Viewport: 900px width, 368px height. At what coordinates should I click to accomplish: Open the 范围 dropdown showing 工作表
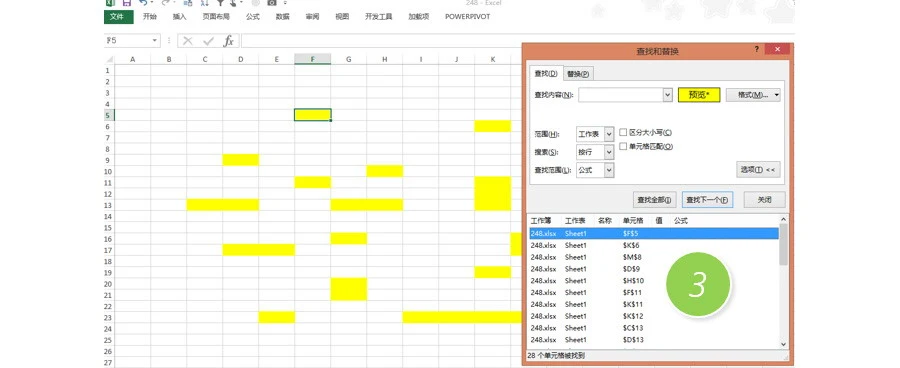pos(595,134)
